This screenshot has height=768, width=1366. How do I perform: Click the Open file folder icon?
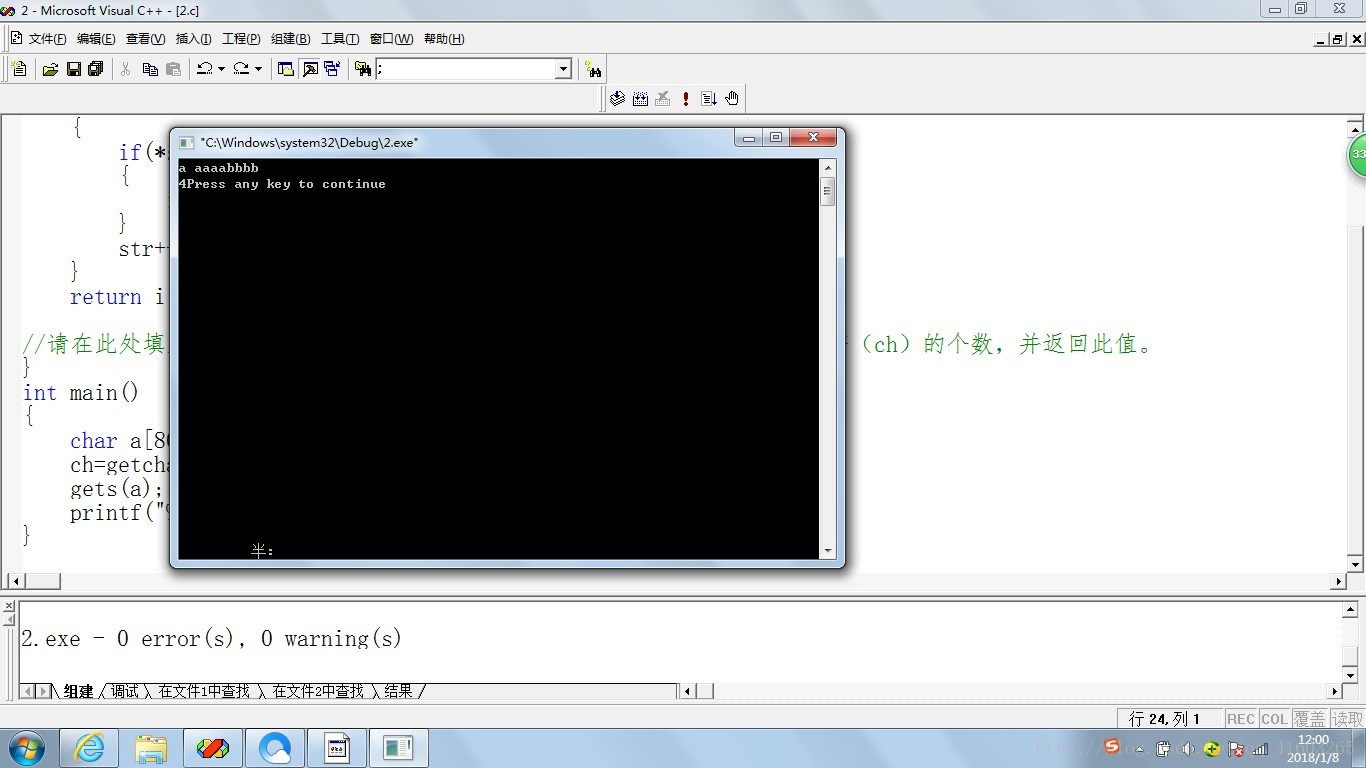50,69
